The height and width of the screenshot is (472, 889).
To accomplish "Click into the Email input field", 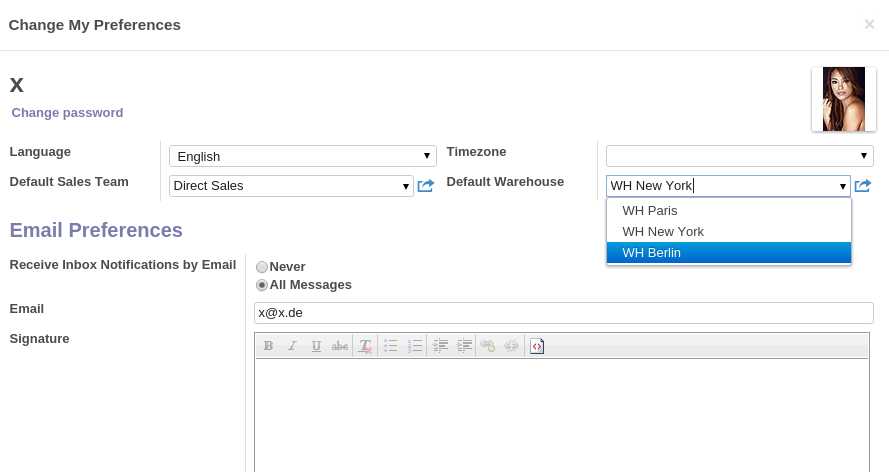I will tap(563, 313).
